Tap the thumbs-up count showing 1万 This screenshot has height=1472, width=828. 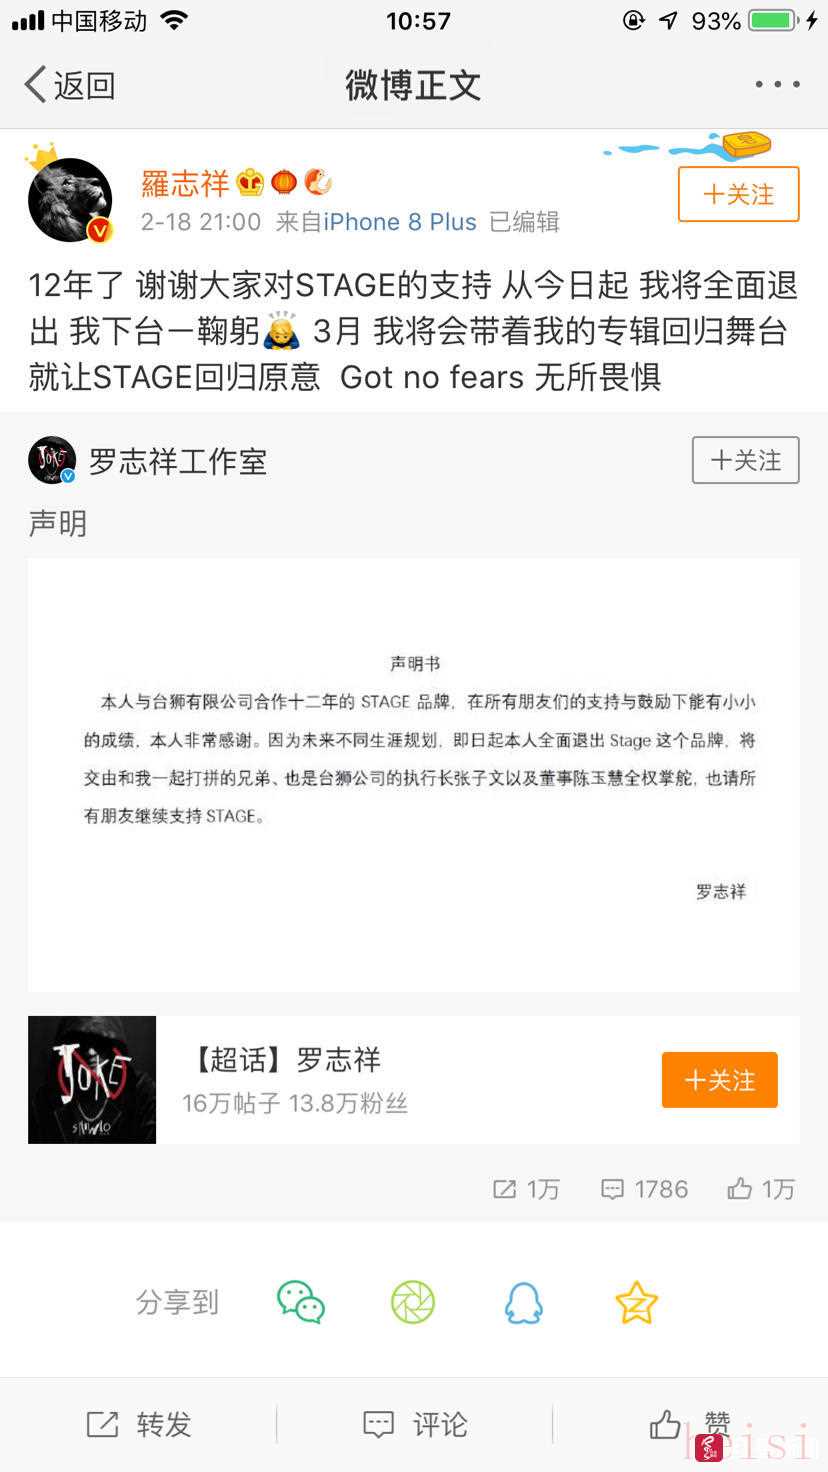(761, 1189)
